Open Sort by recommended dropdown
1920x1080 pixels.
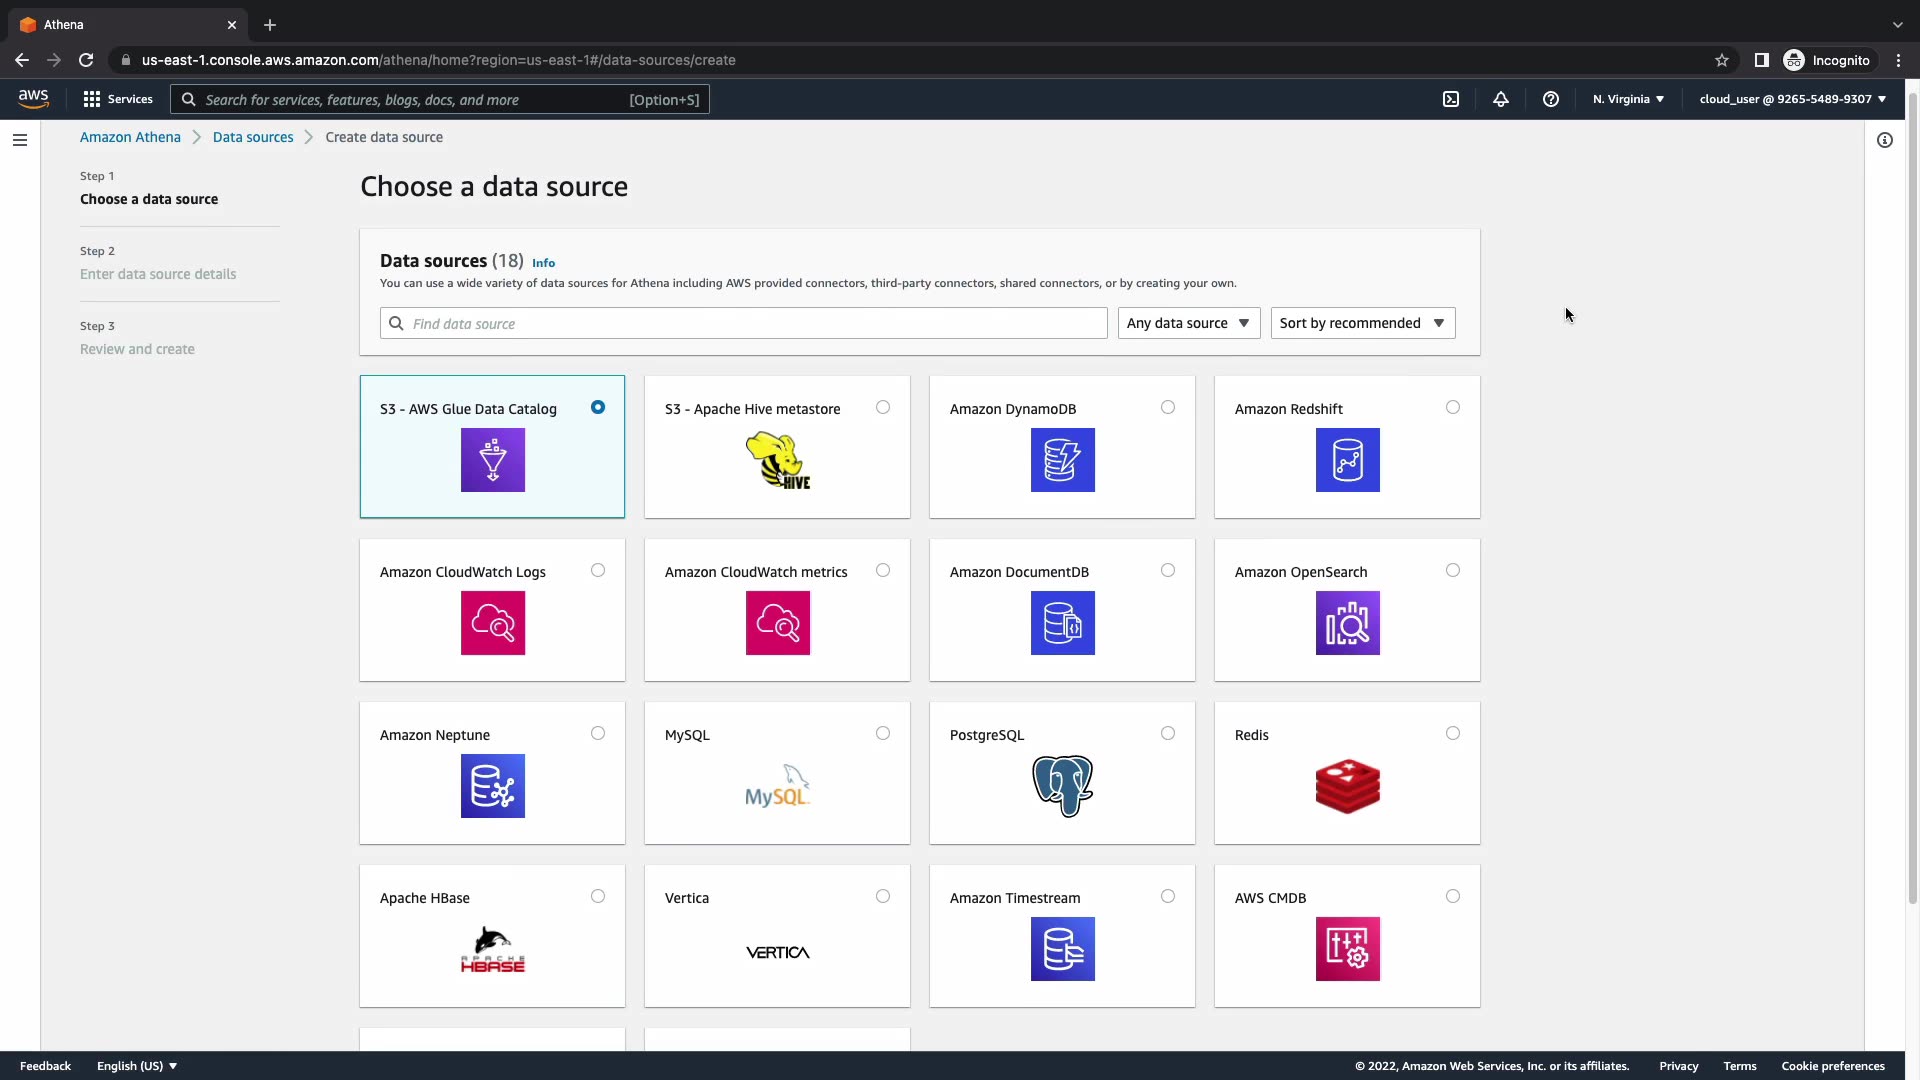click(1362, 323)
